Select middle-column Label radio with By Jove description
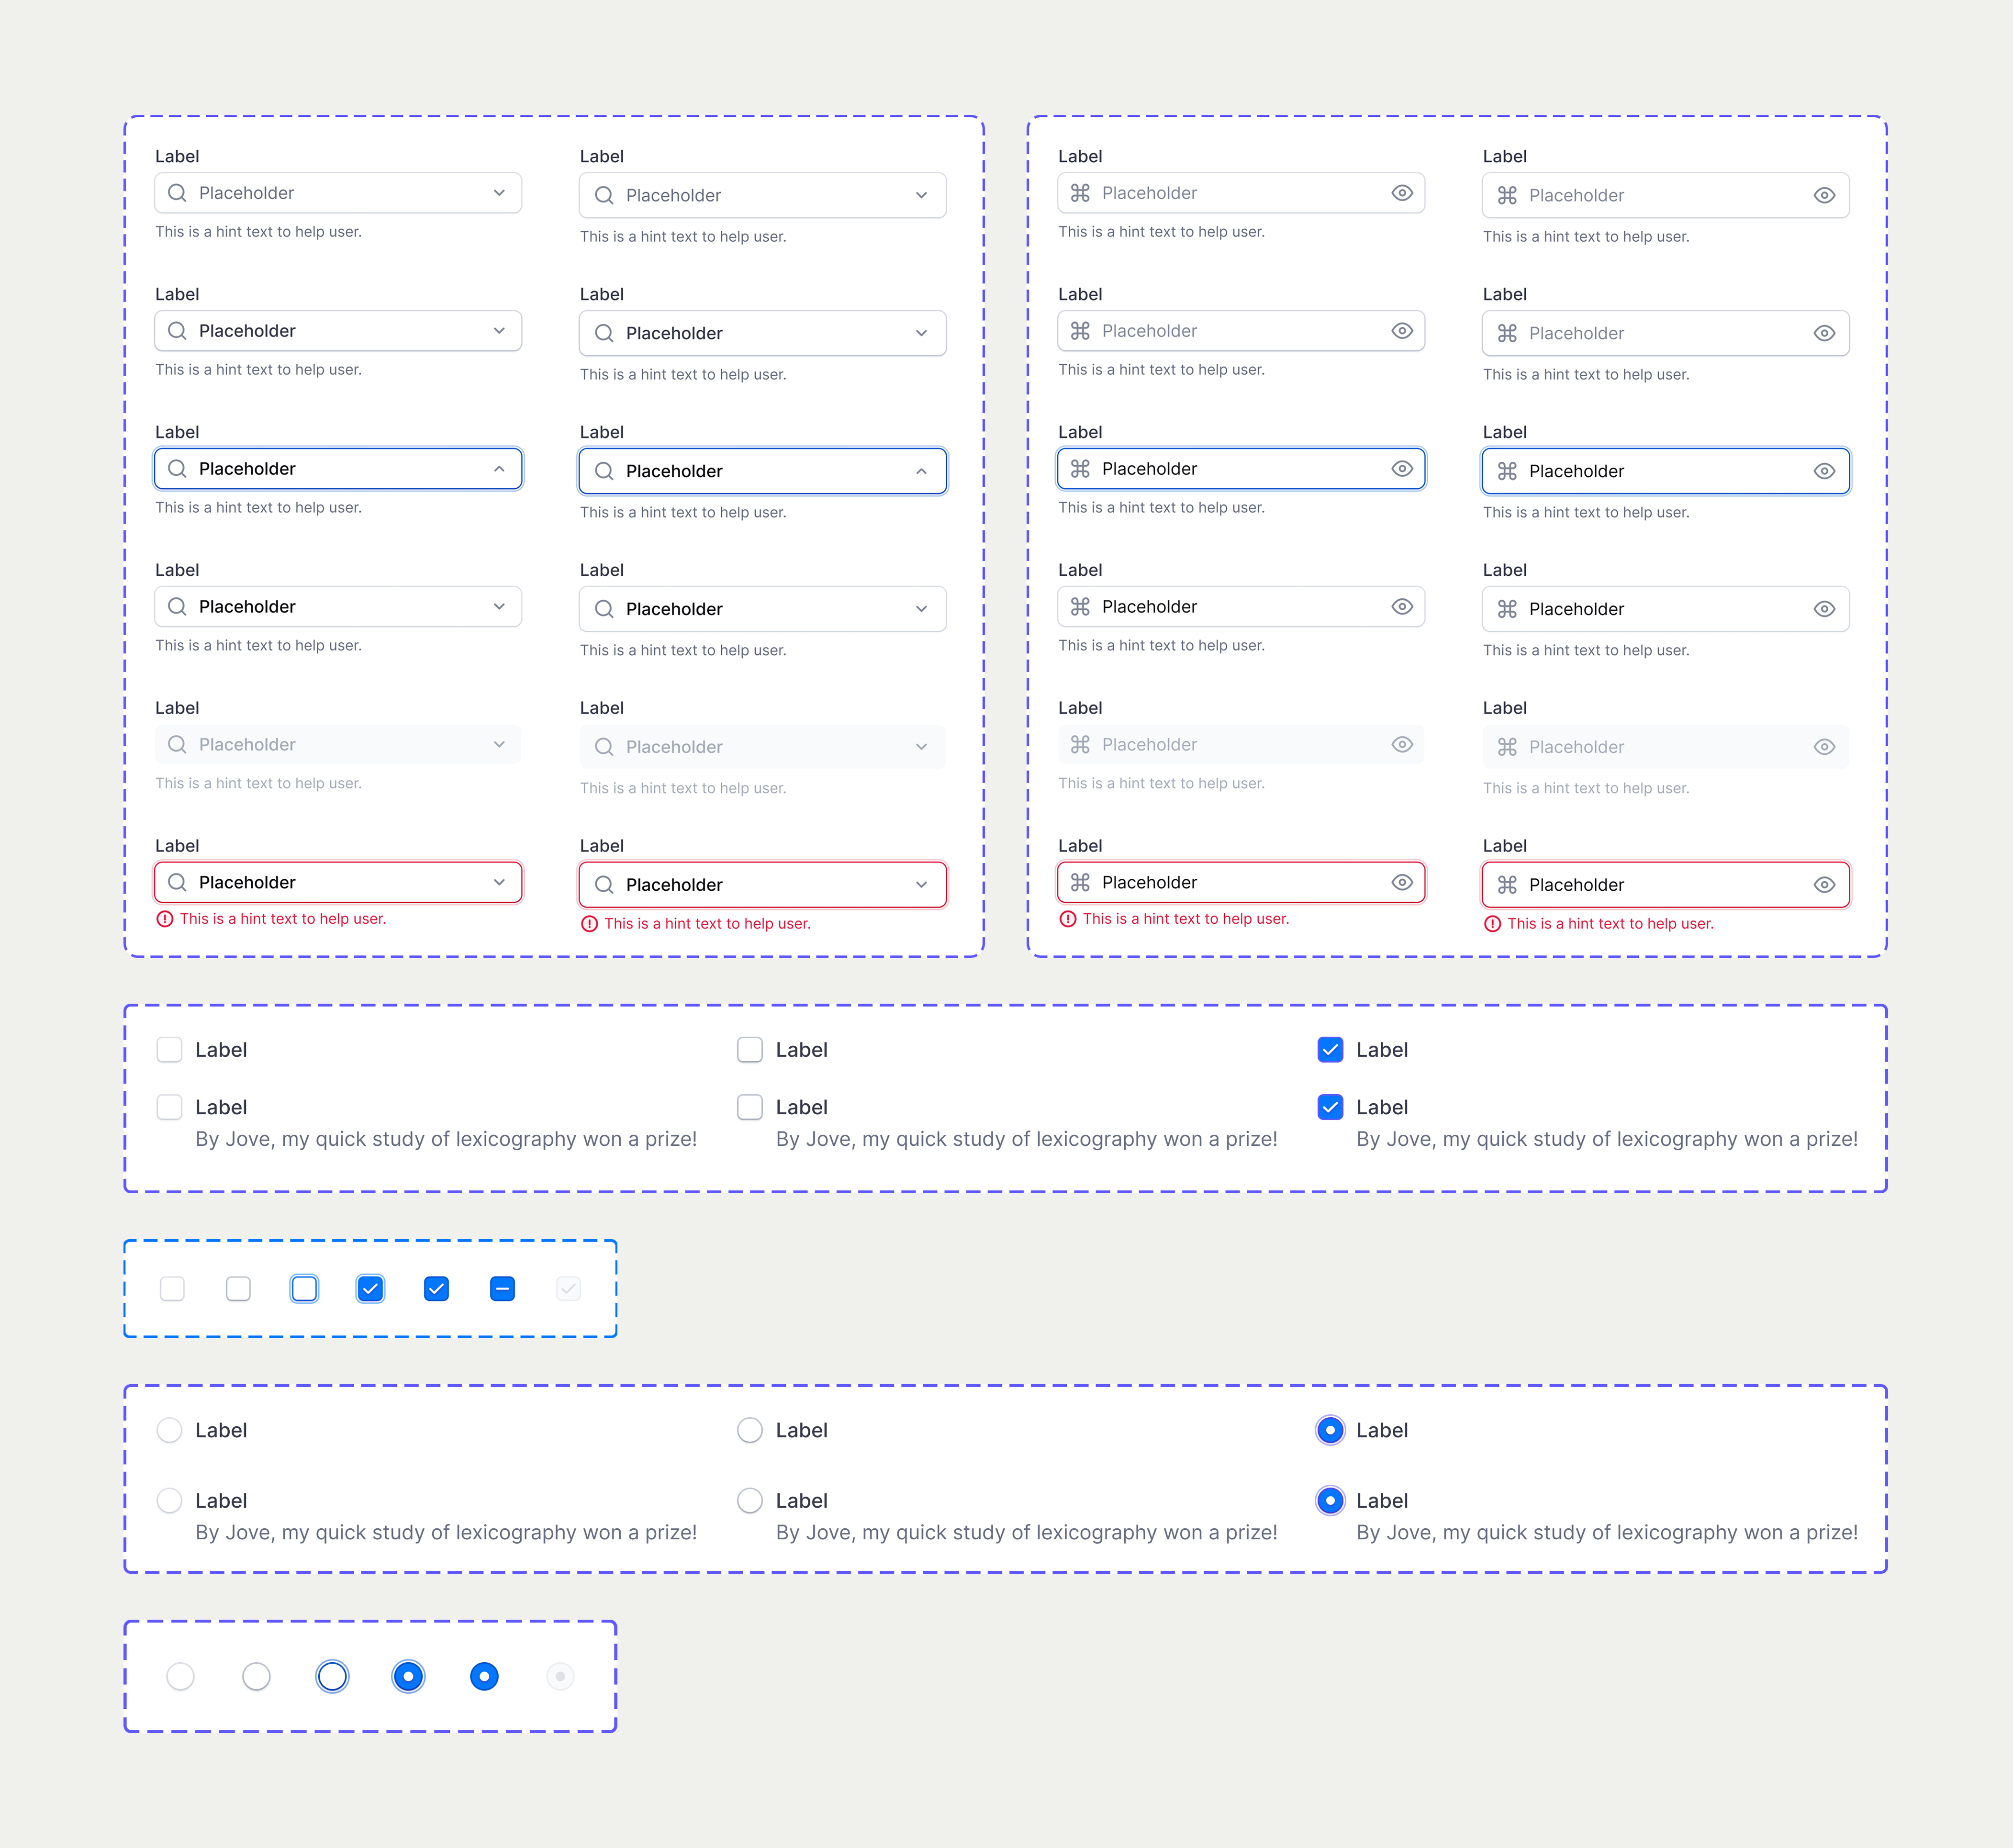This screenshot has height=1848, width=2013. click(749, 1501)
